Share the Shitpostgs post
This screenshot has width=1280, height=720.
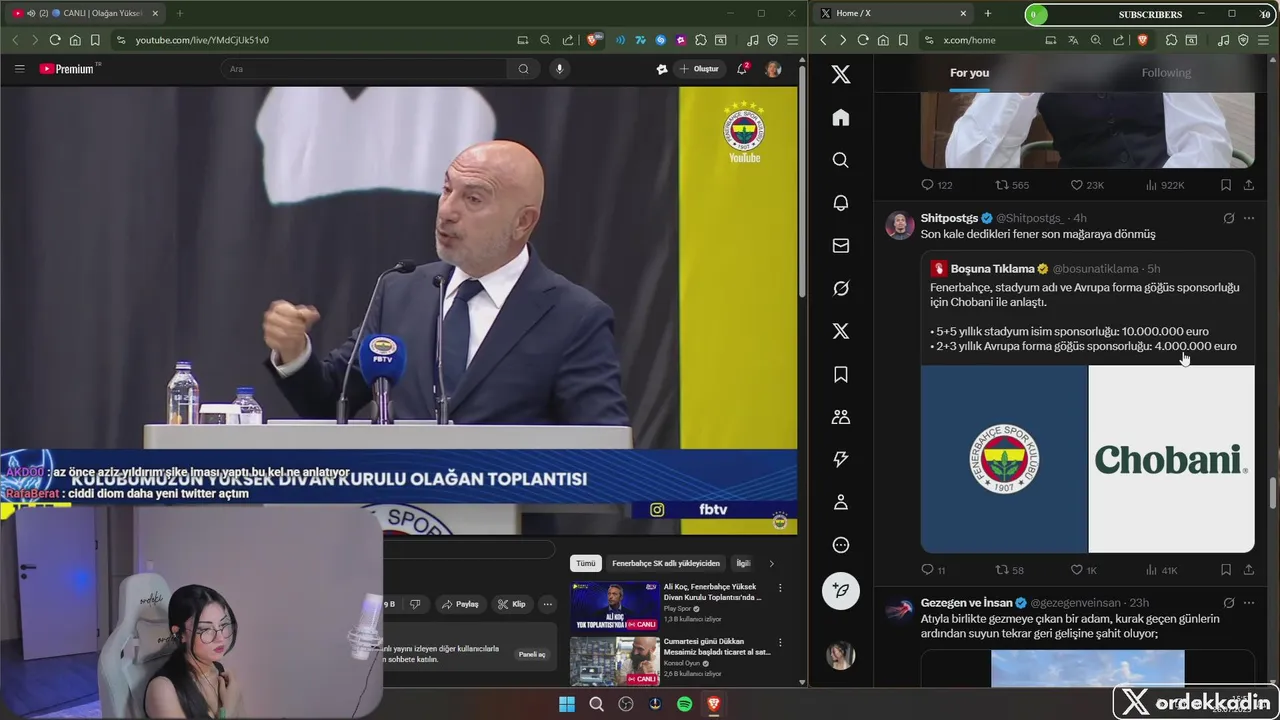1249,570
